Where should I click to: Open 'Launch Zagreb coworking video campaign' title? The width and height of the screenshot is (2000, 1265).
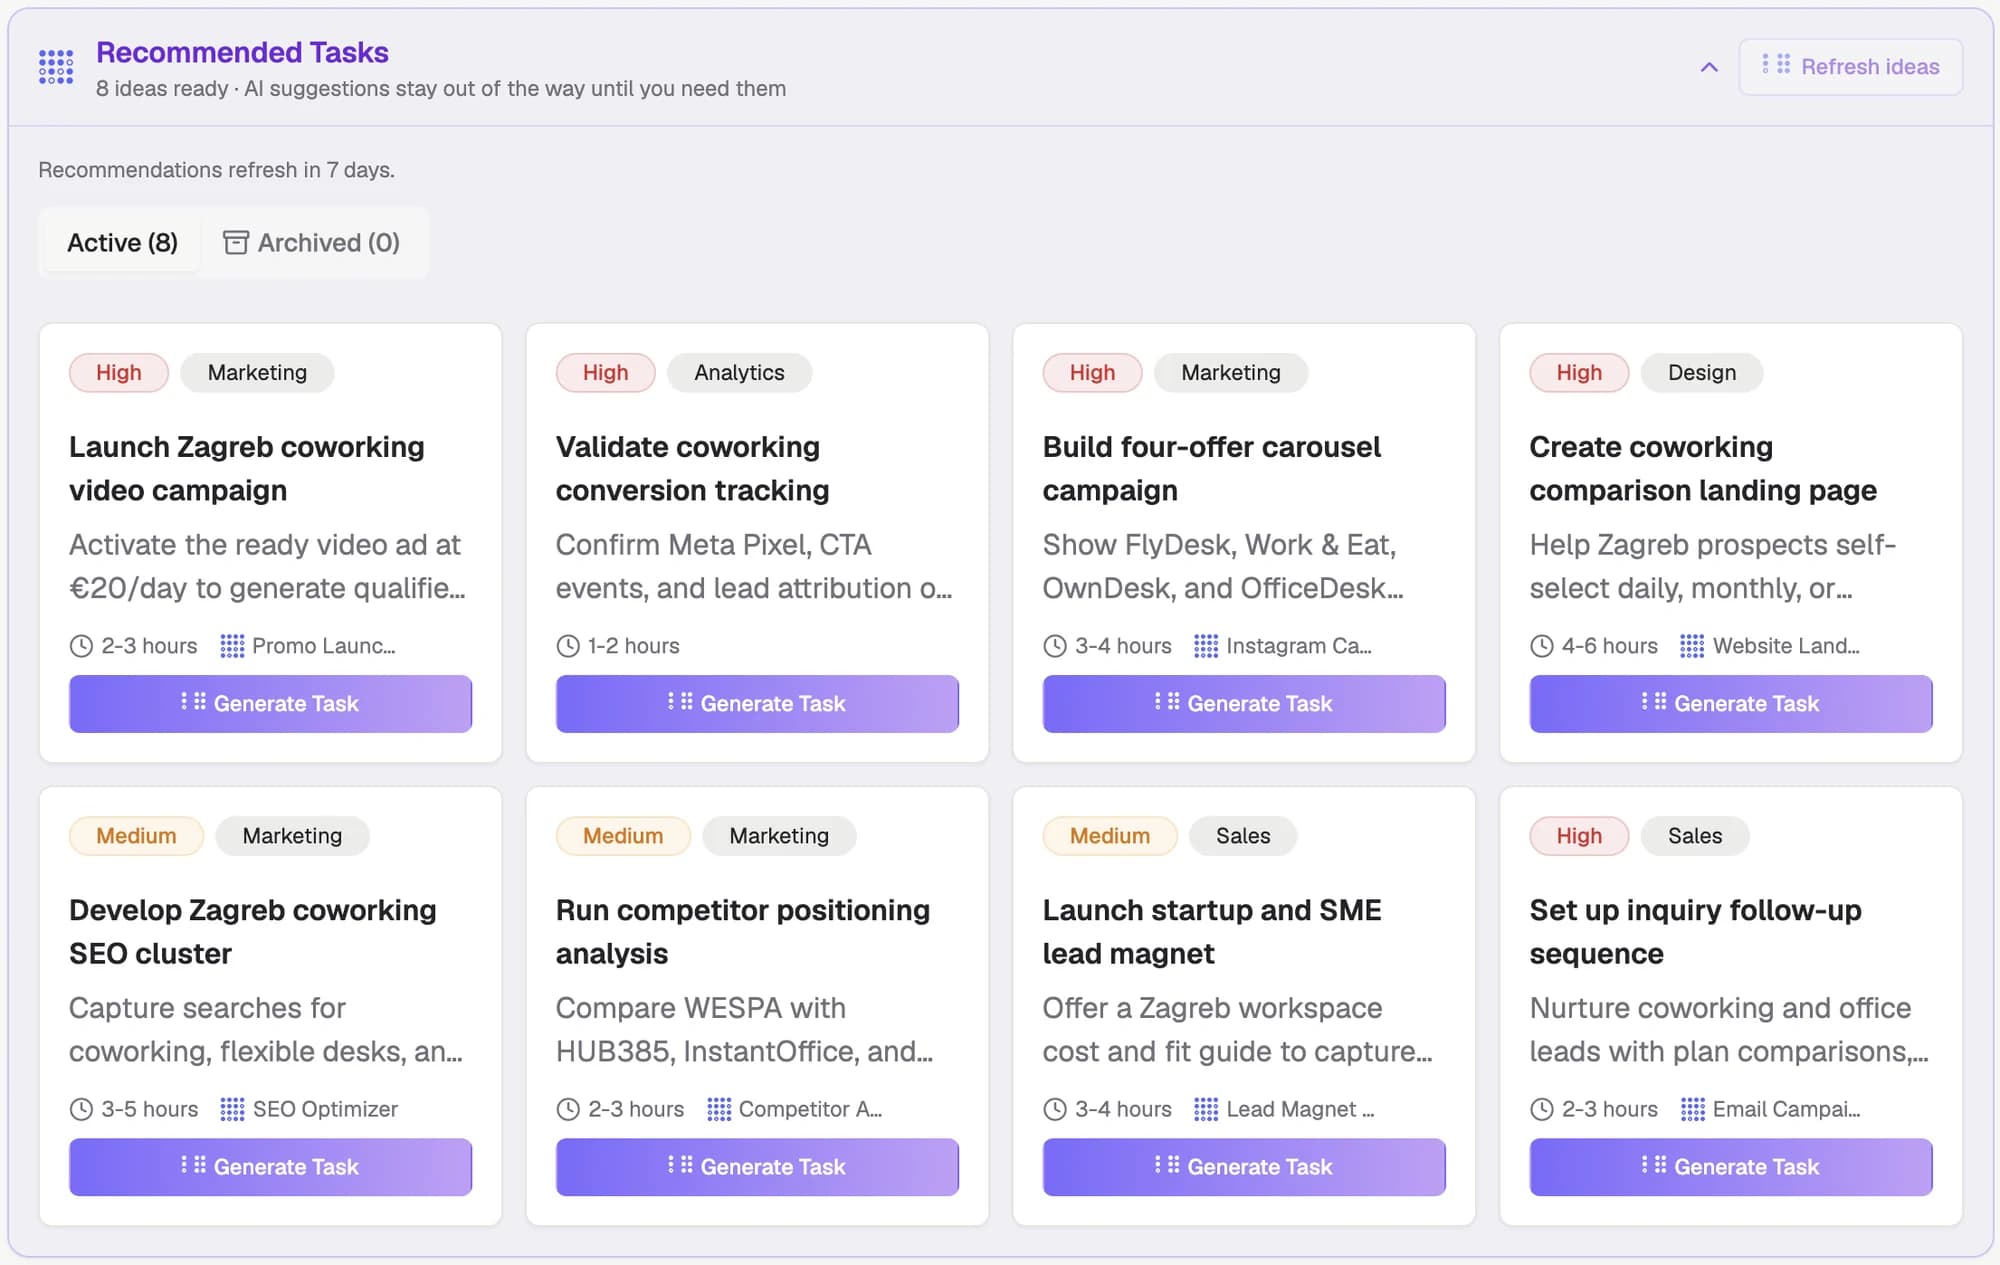pos(247,468)
